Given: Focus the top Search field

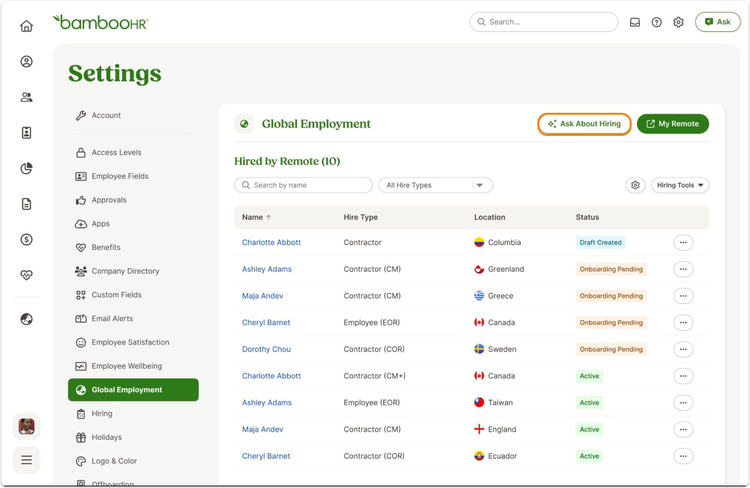Looking at the screenshot, I should (x=543, y=22).
